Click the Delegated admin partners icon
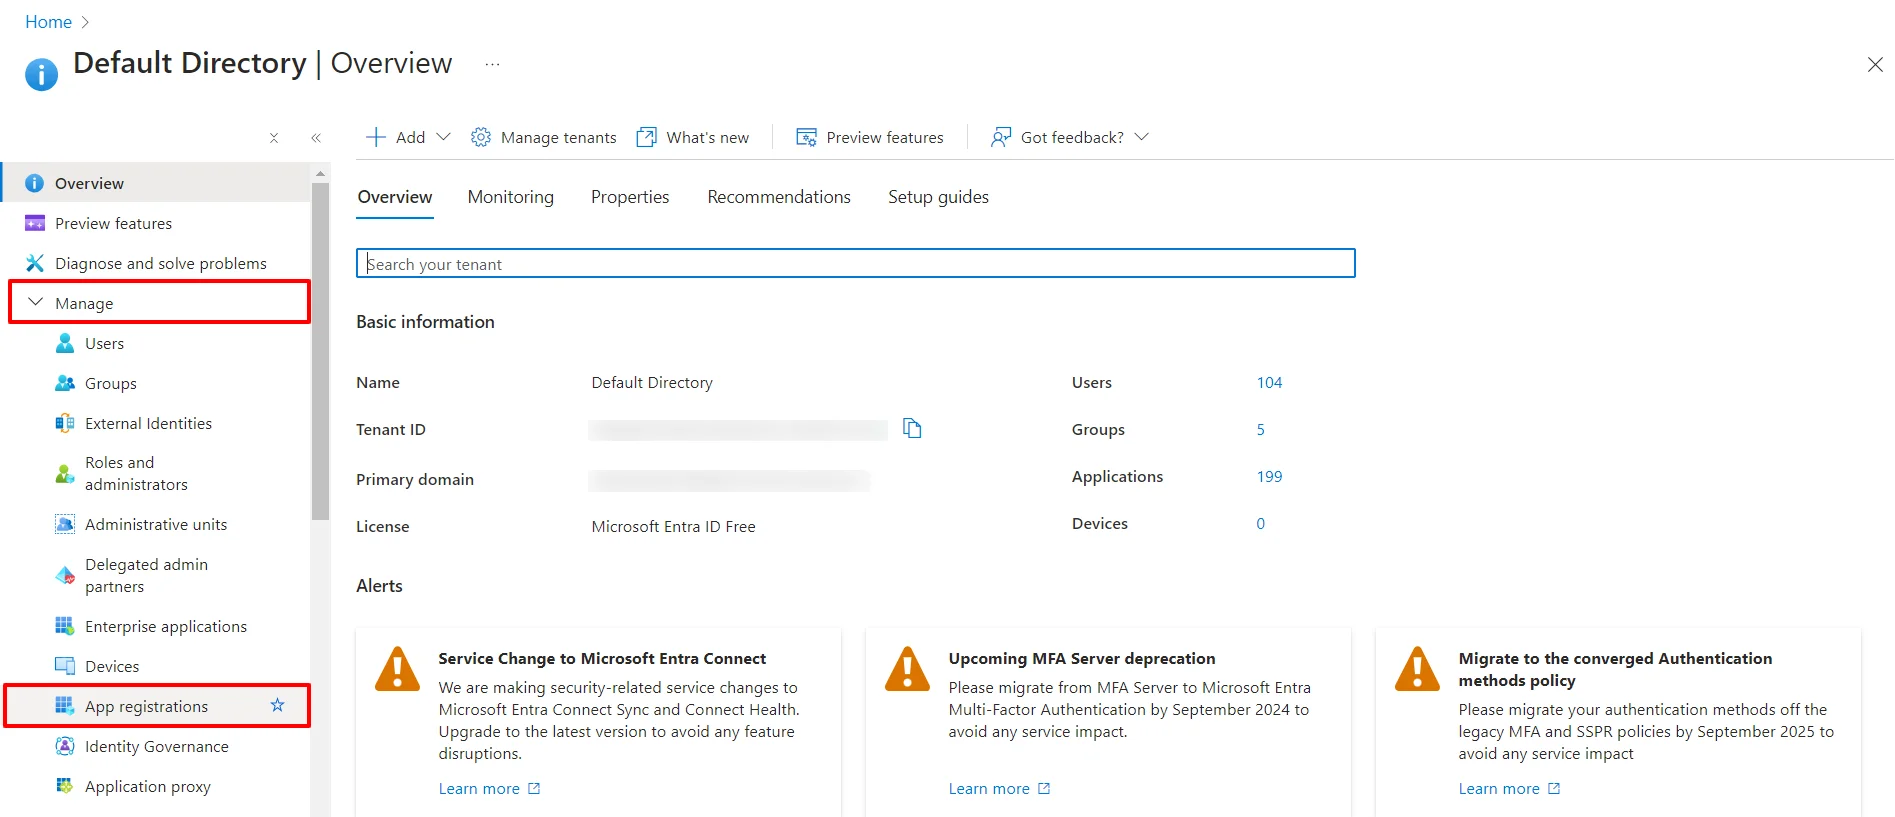This screenshot has width=1895, height=817. coord(65,575)
